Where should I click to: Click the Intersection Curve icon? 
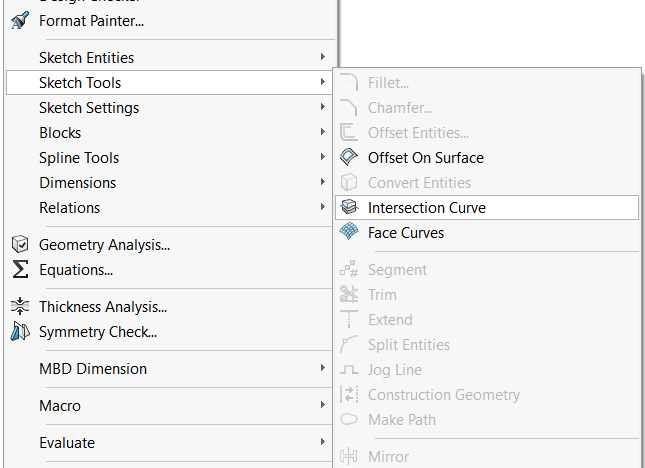click(349, 208)
